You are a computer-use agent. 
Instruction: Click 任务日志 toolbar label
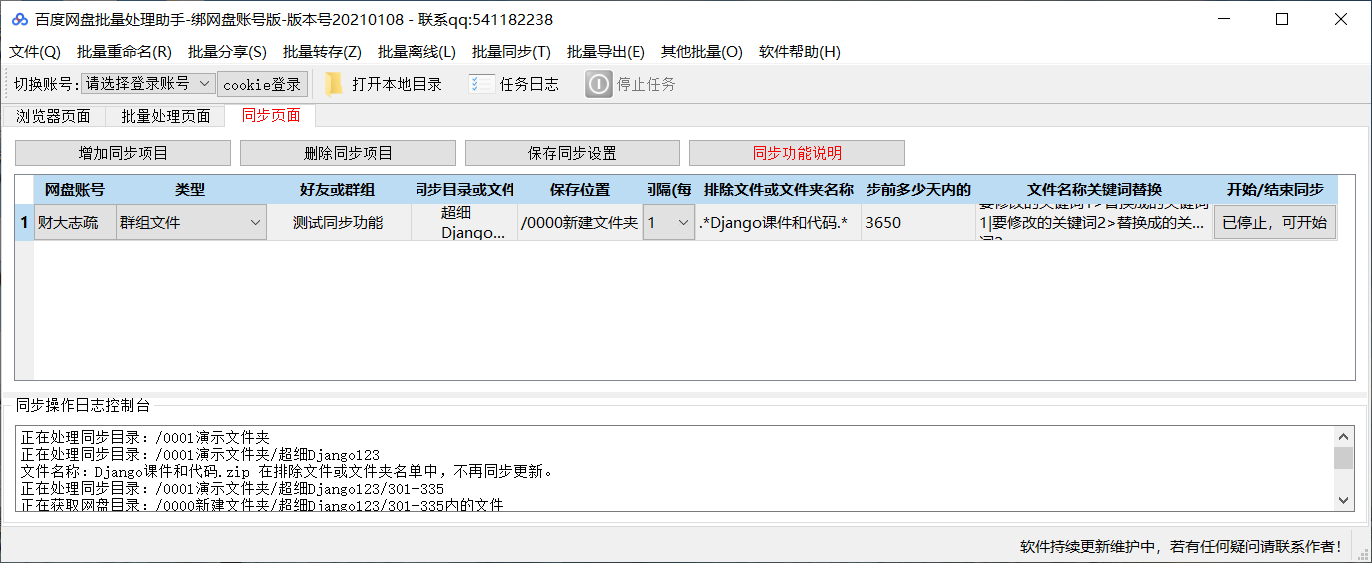[529, 84]
